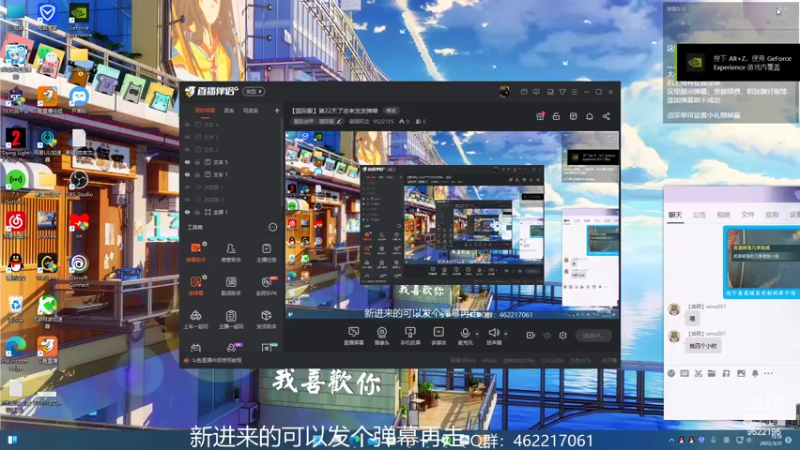Open the box-shaped delivery assistant tool
The height and width of the screenshot is (450, 800).
[x=266, y=319]
